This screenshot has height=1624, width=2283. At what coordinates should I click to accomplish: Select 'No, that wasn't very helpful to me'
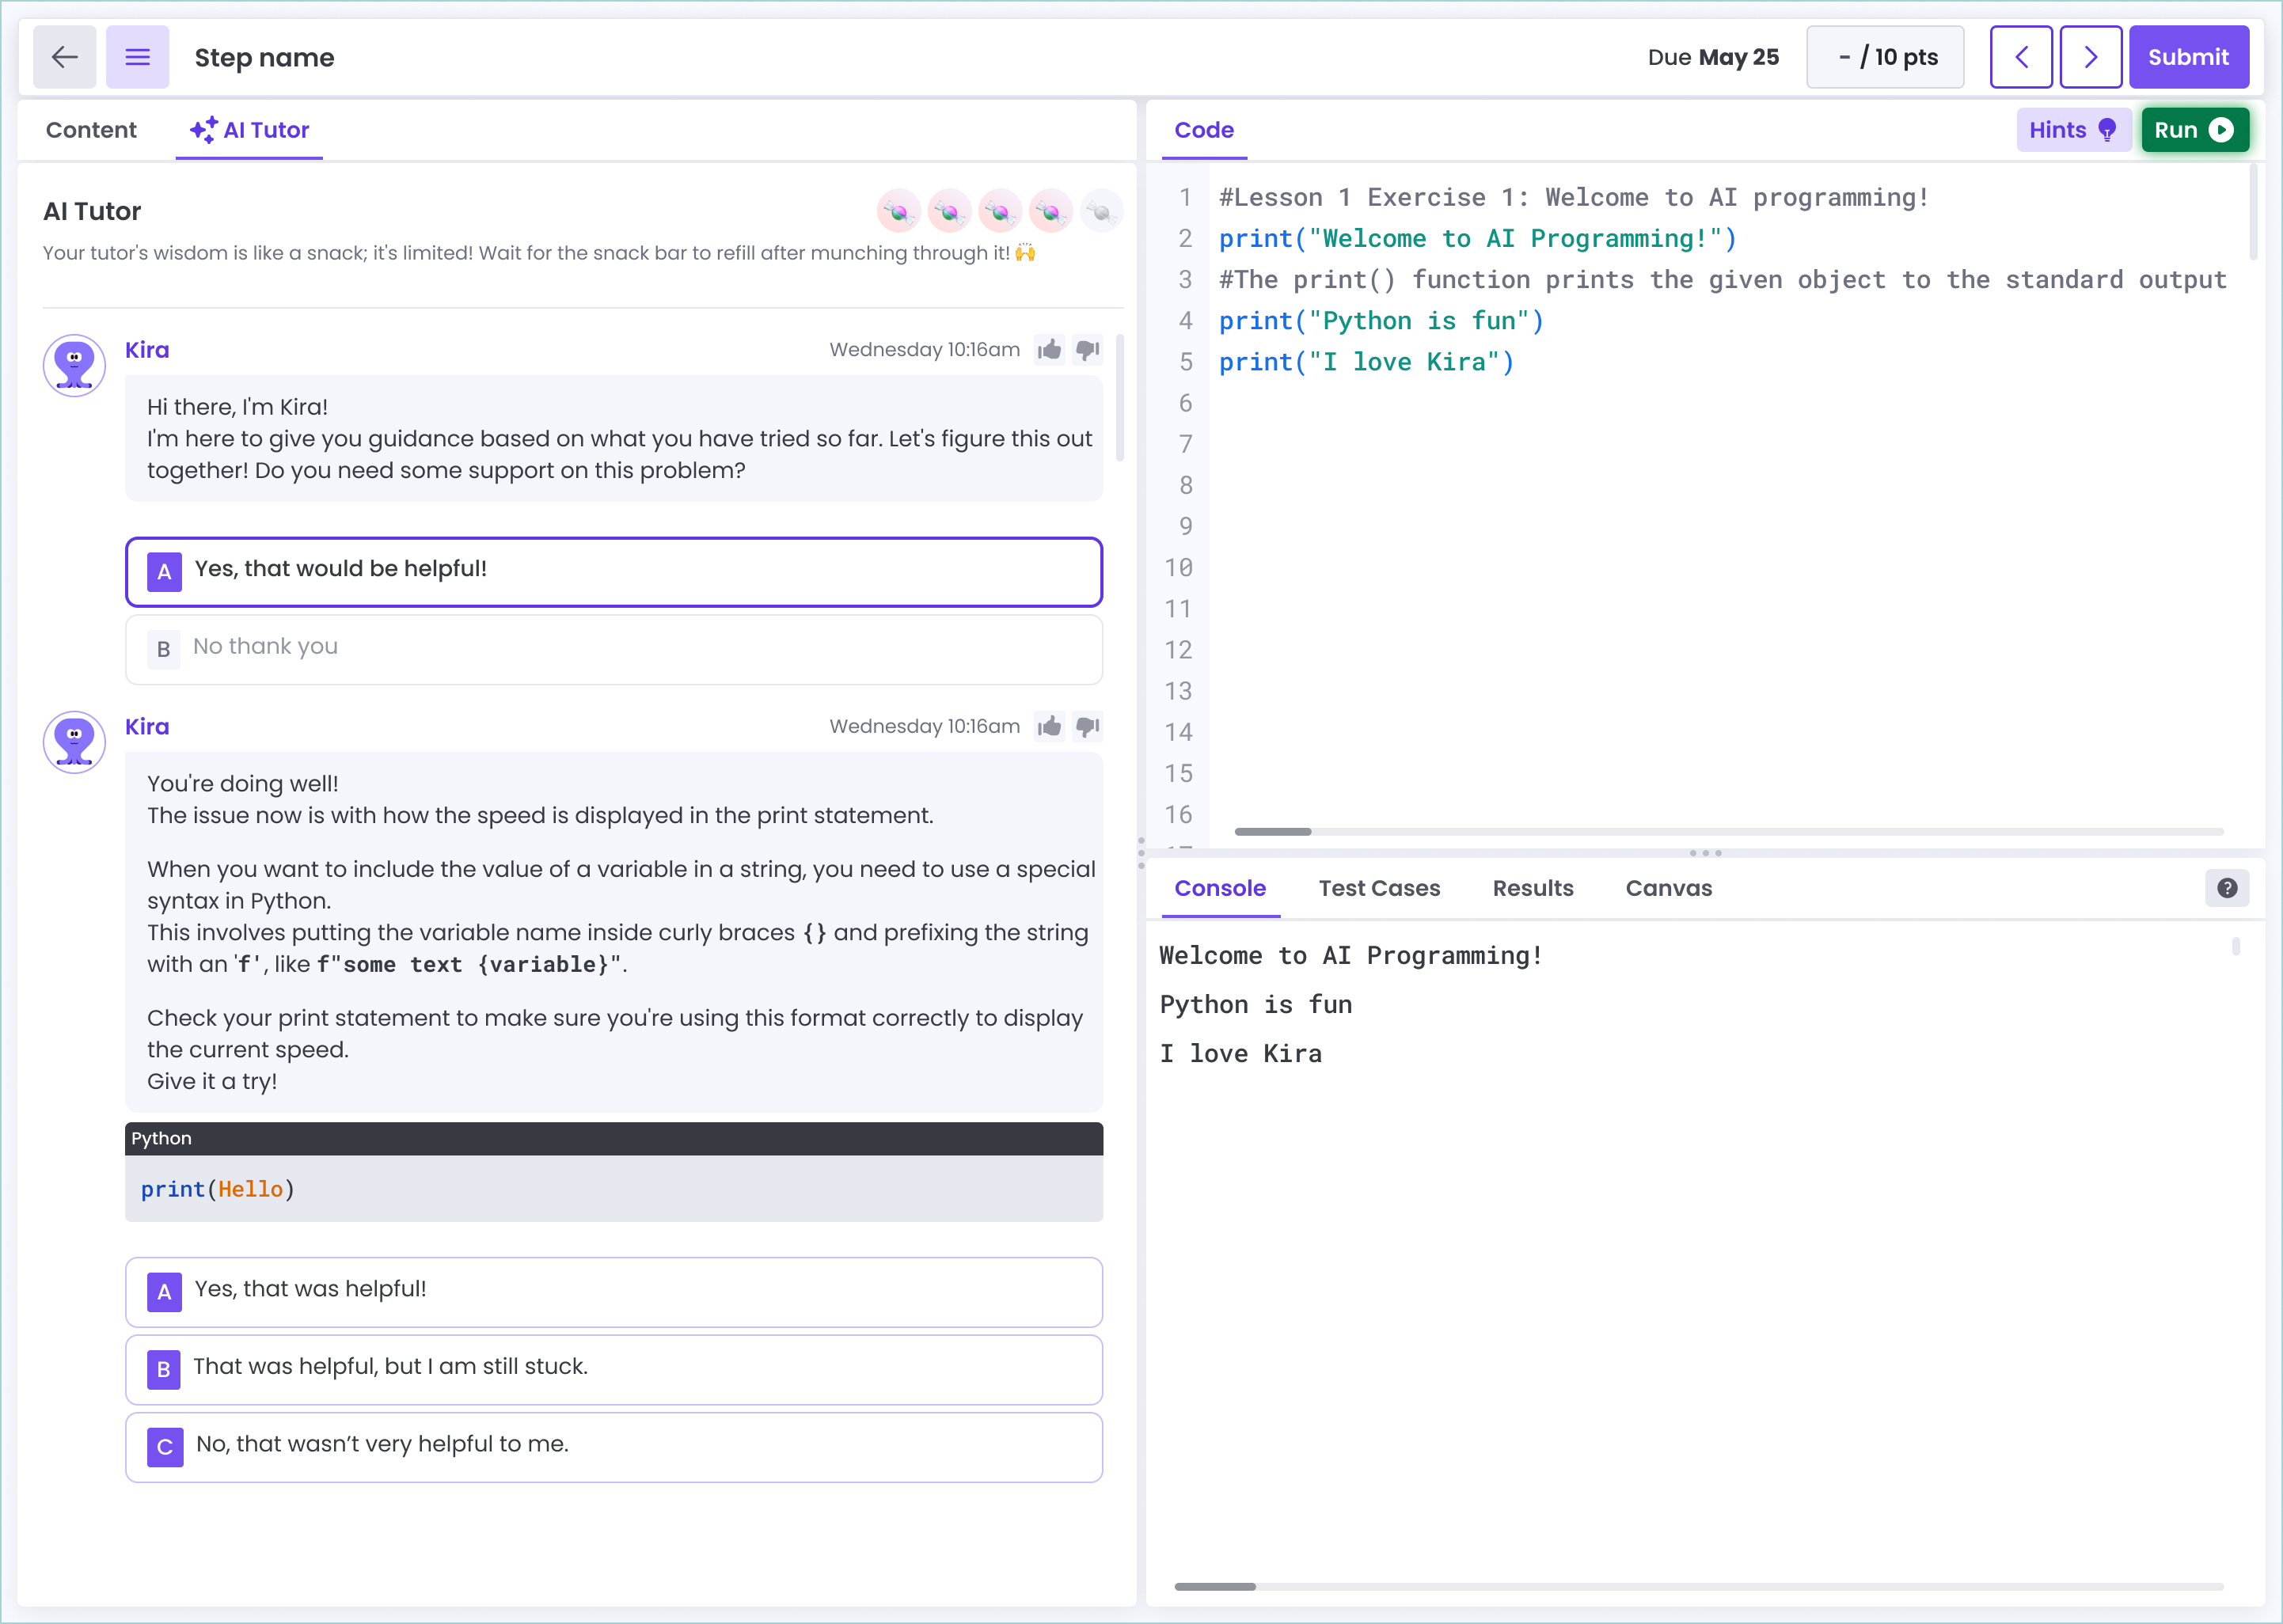(613, 1446)
